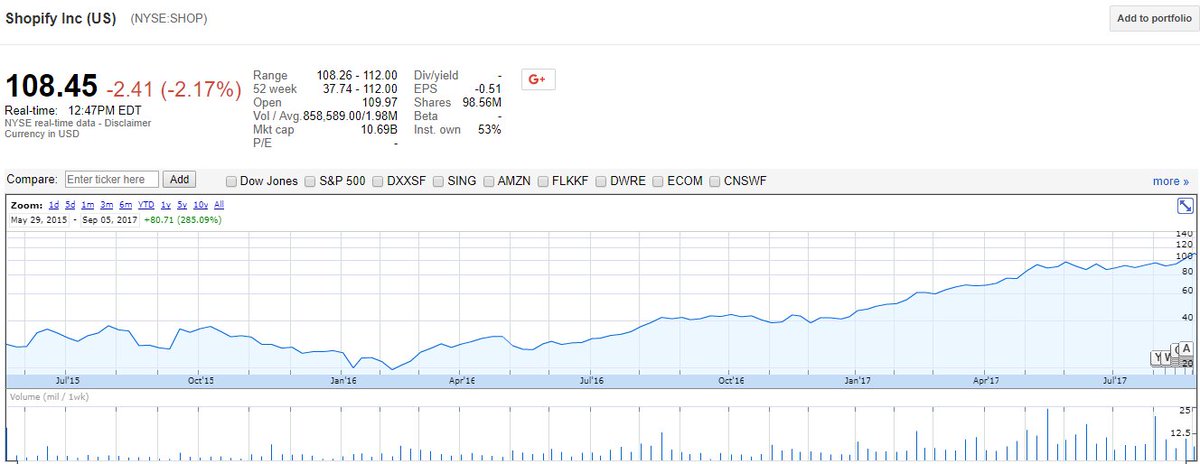Click the +80.71 (285.09%) gain text
Image resolution: width=1200 pixels, height=464 pixels.
tap(182, 219)
